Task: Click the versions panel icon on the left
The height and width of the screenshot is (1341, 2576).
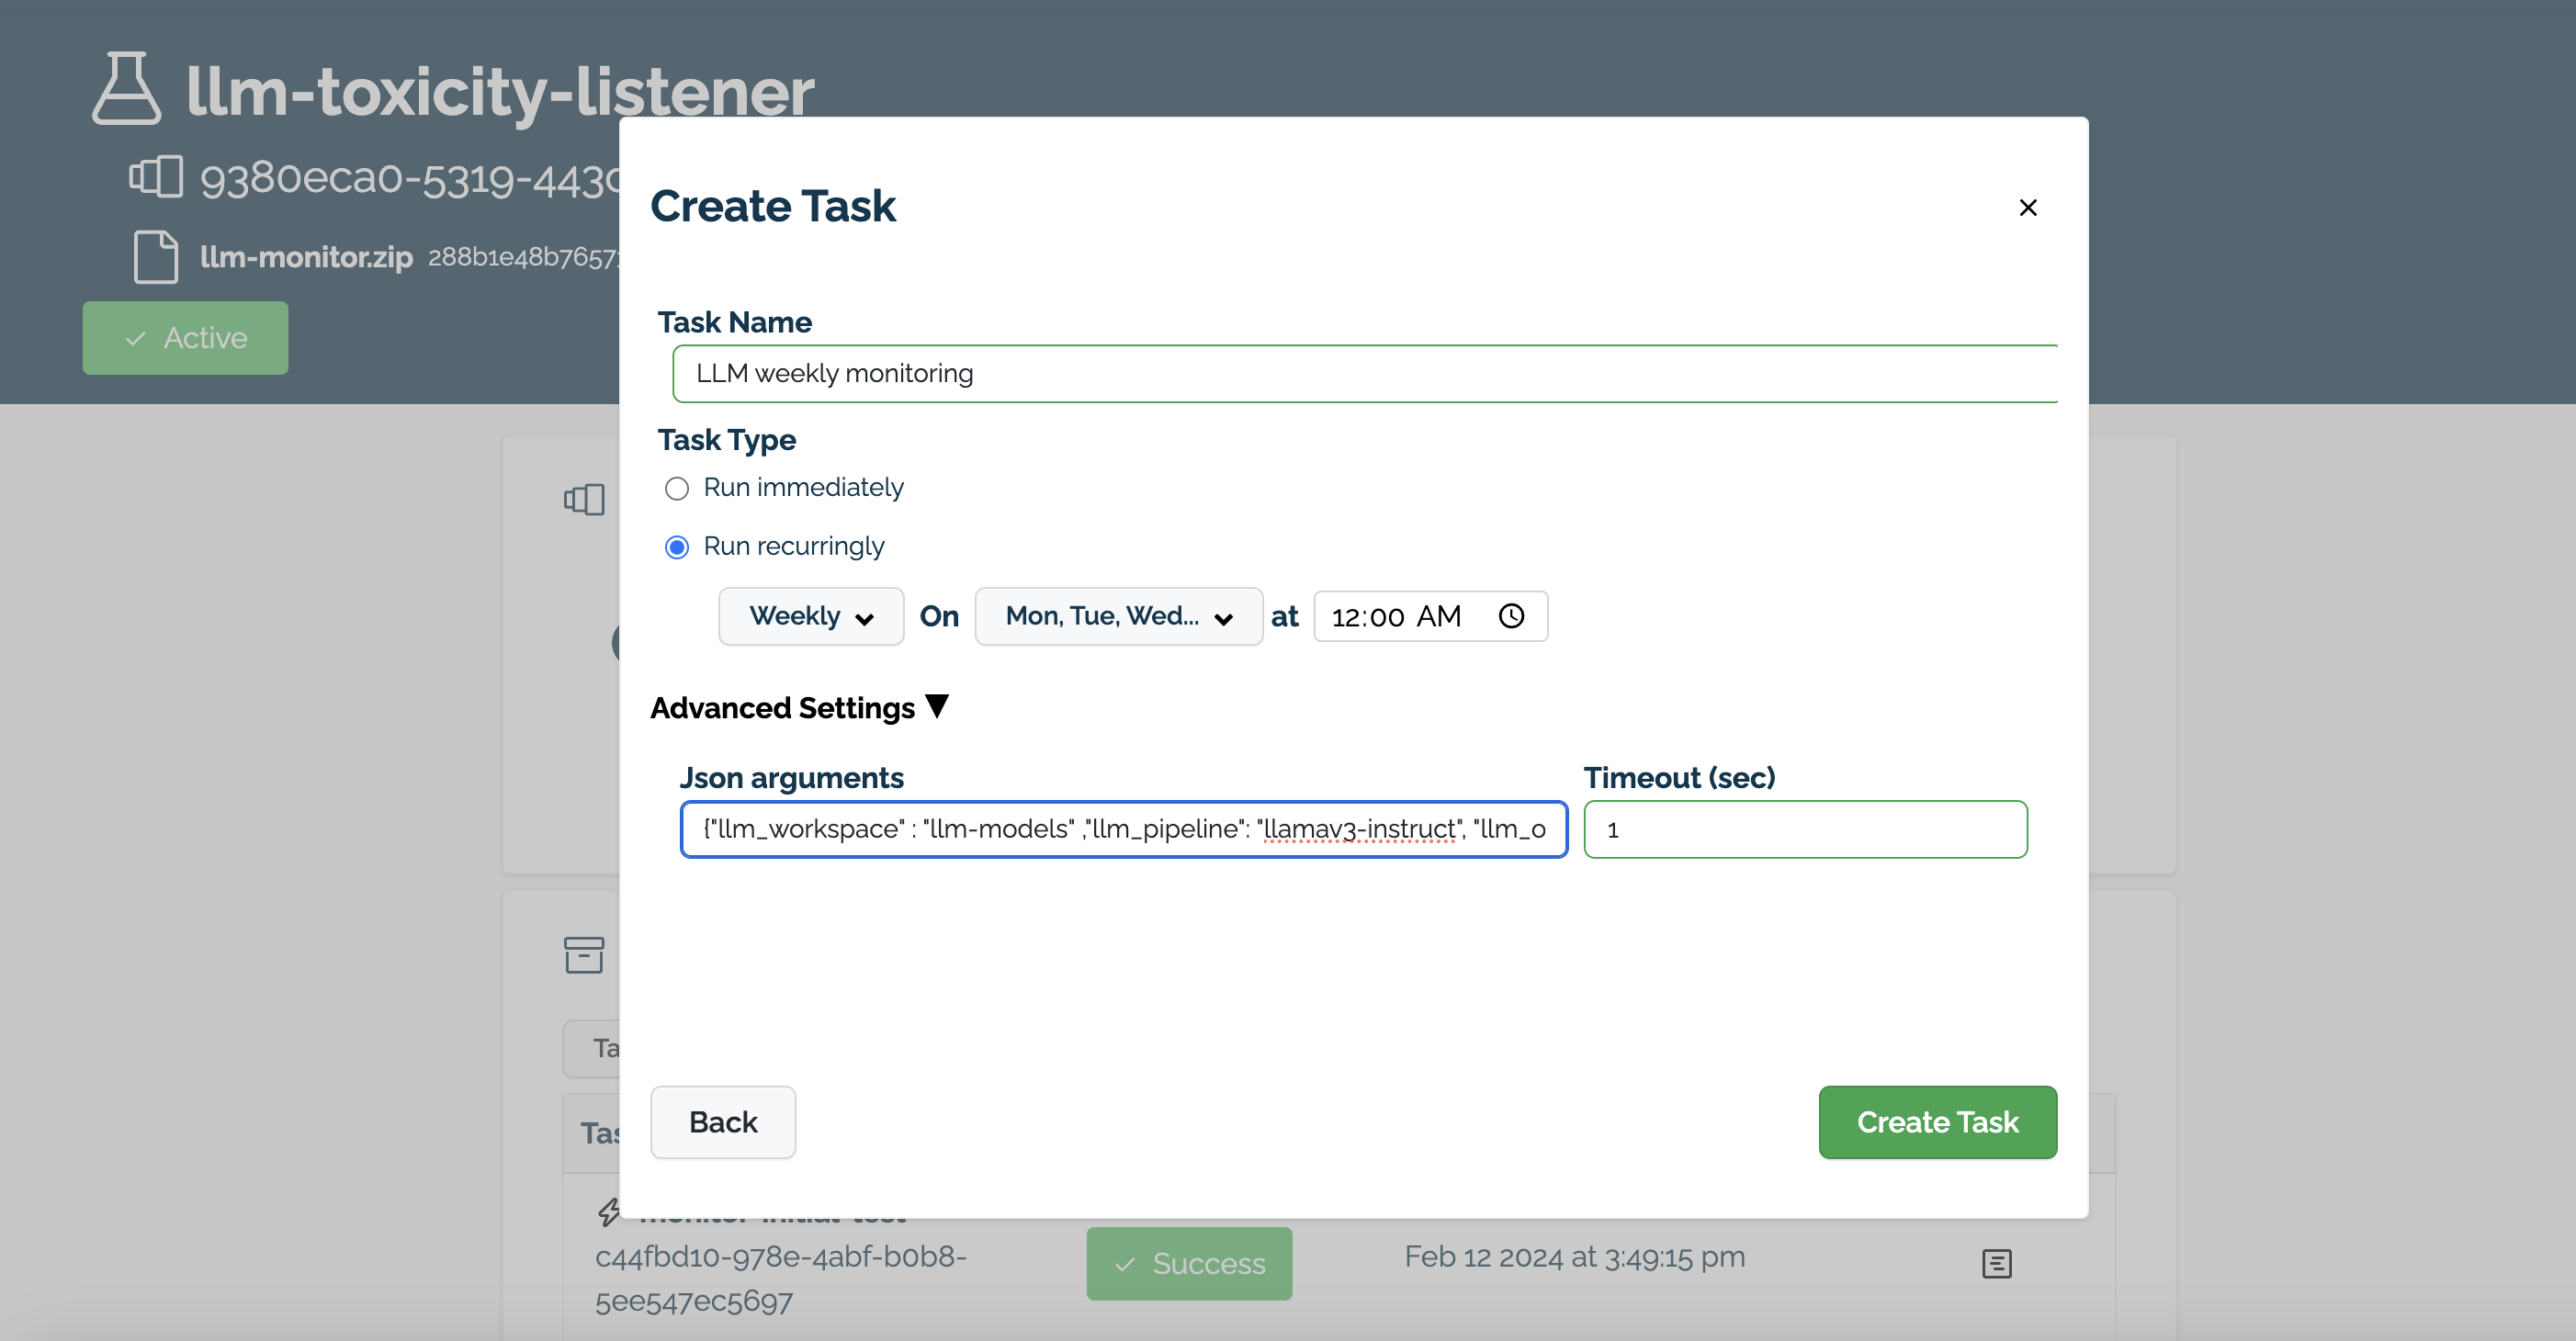Action: [x=585, y=499]
